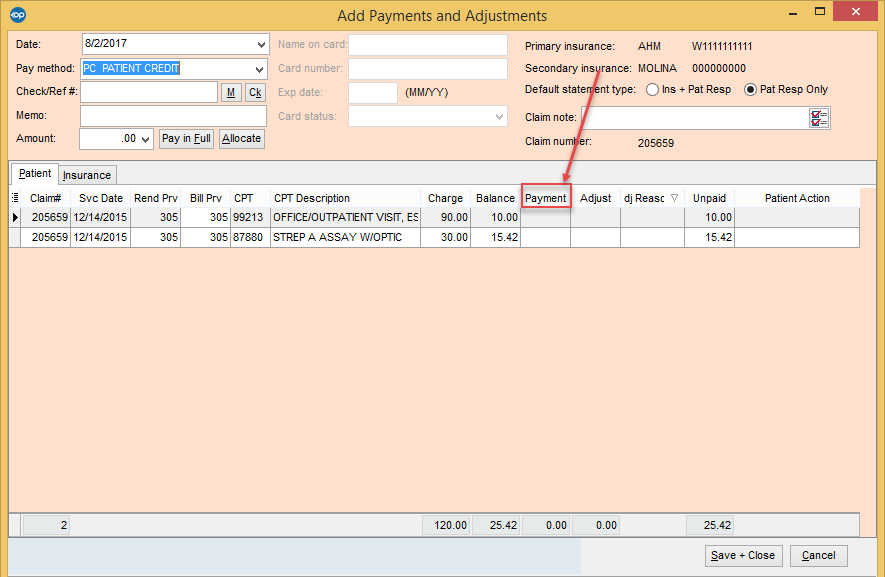
Task: Click Adjust cell for CPT 99213 row
Action: tap(595, 217)
